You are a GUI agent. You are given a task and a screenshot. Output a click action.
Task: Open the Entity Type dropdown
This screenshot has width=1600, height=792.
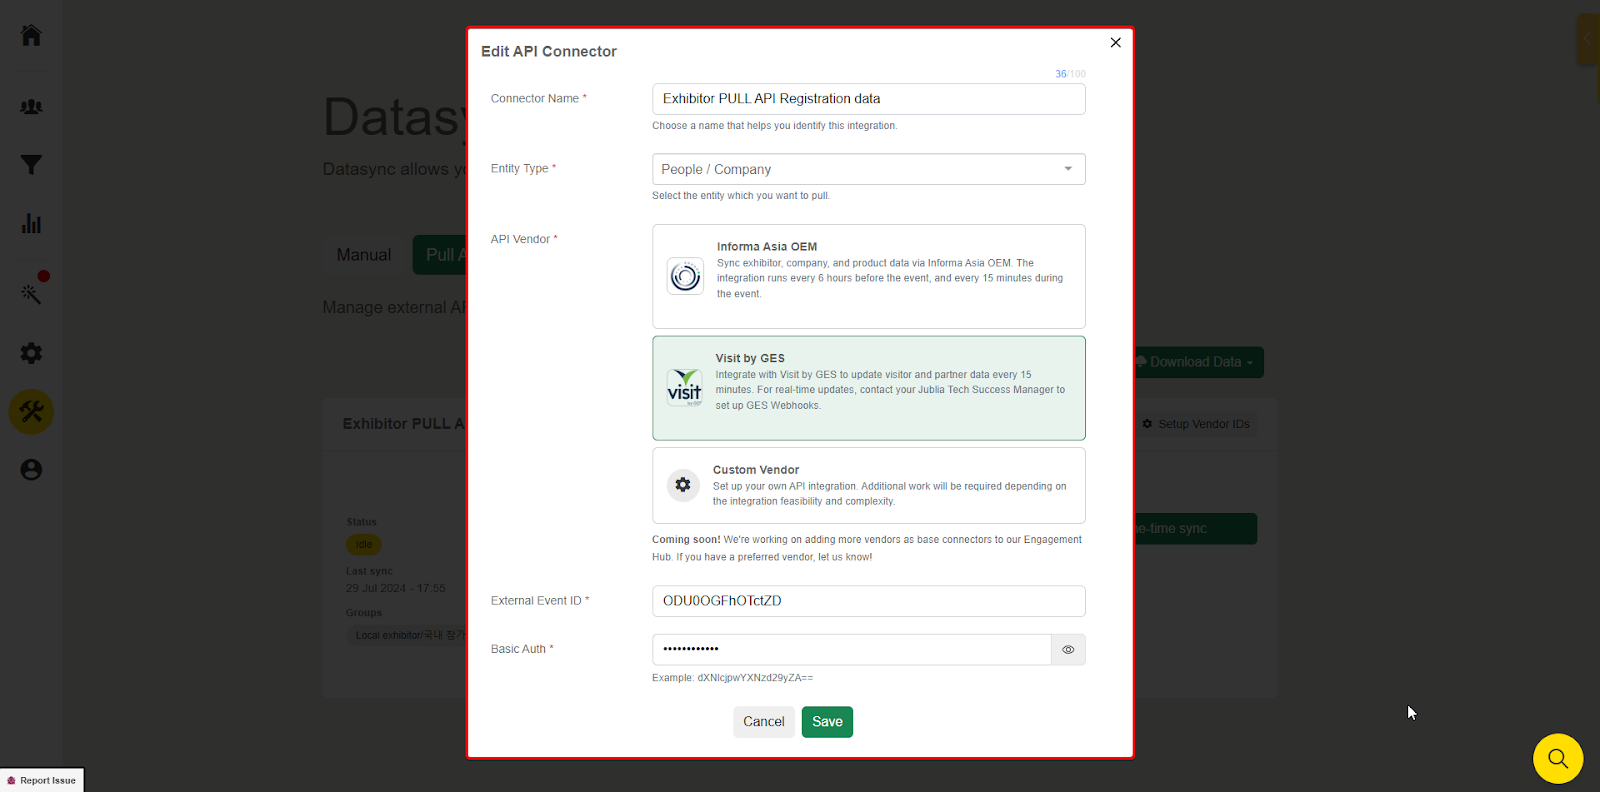pos(868,169)
